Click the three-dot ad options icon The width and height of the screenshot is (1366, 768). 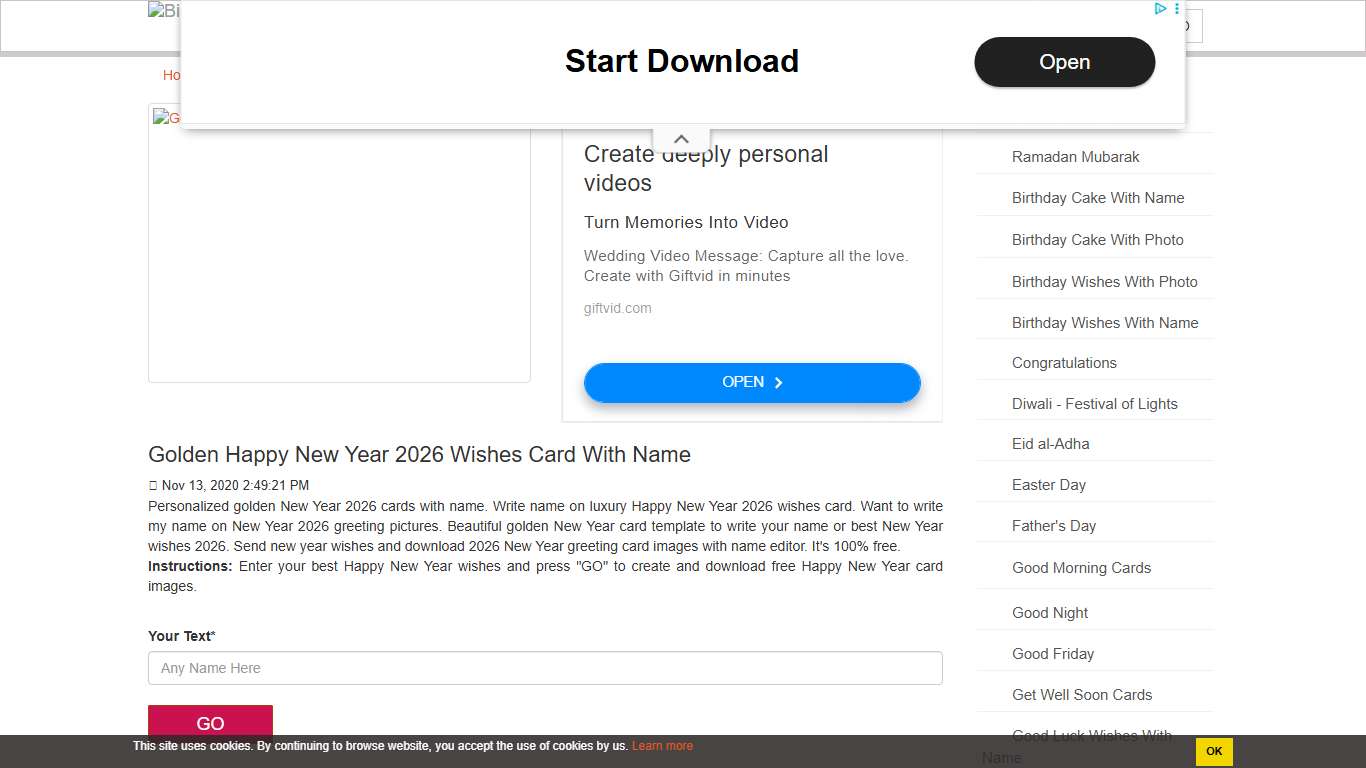[x=1177, y=8]
